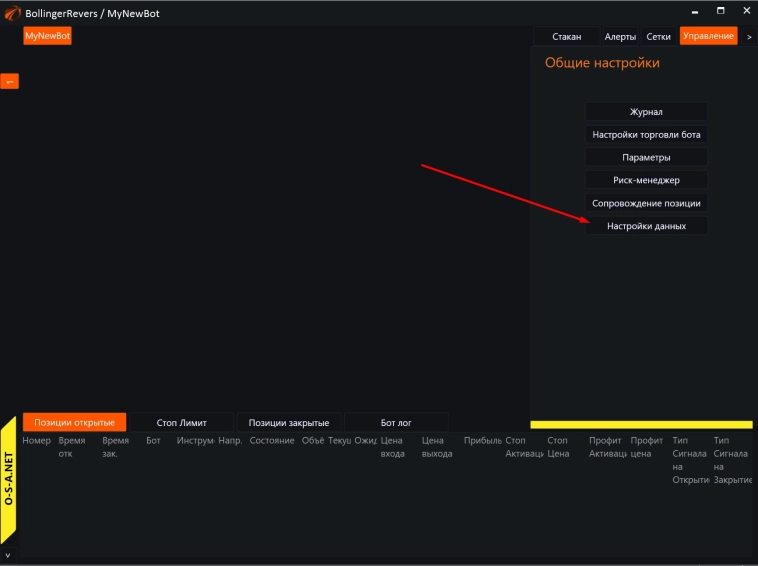
Task: Click the yellow bar above the positions table
Action: point(640,425)
